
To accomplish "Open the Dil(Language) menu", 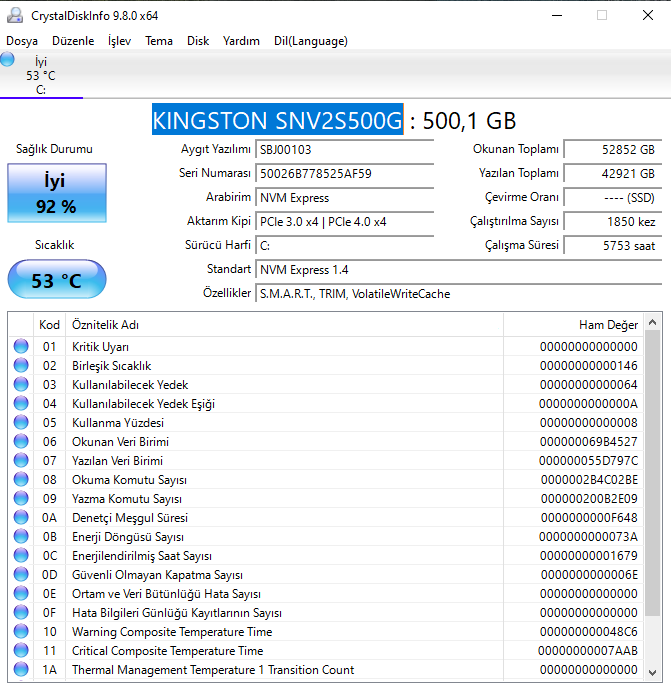I will (x=311, y=41).
